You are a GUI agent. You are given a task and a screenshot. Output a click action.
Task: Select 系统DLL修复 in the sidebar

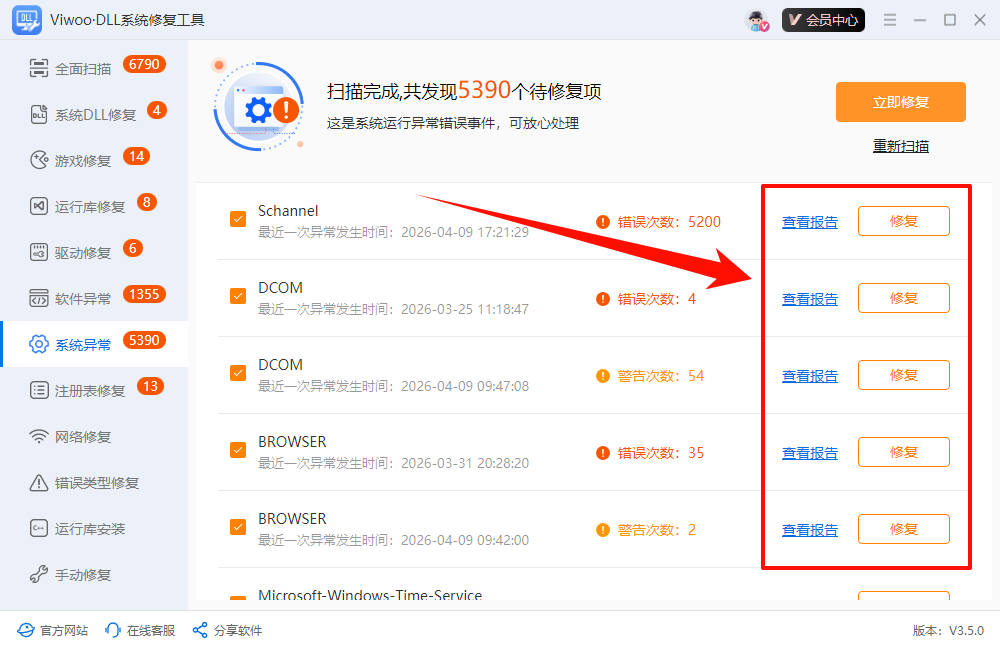point(95,115)
